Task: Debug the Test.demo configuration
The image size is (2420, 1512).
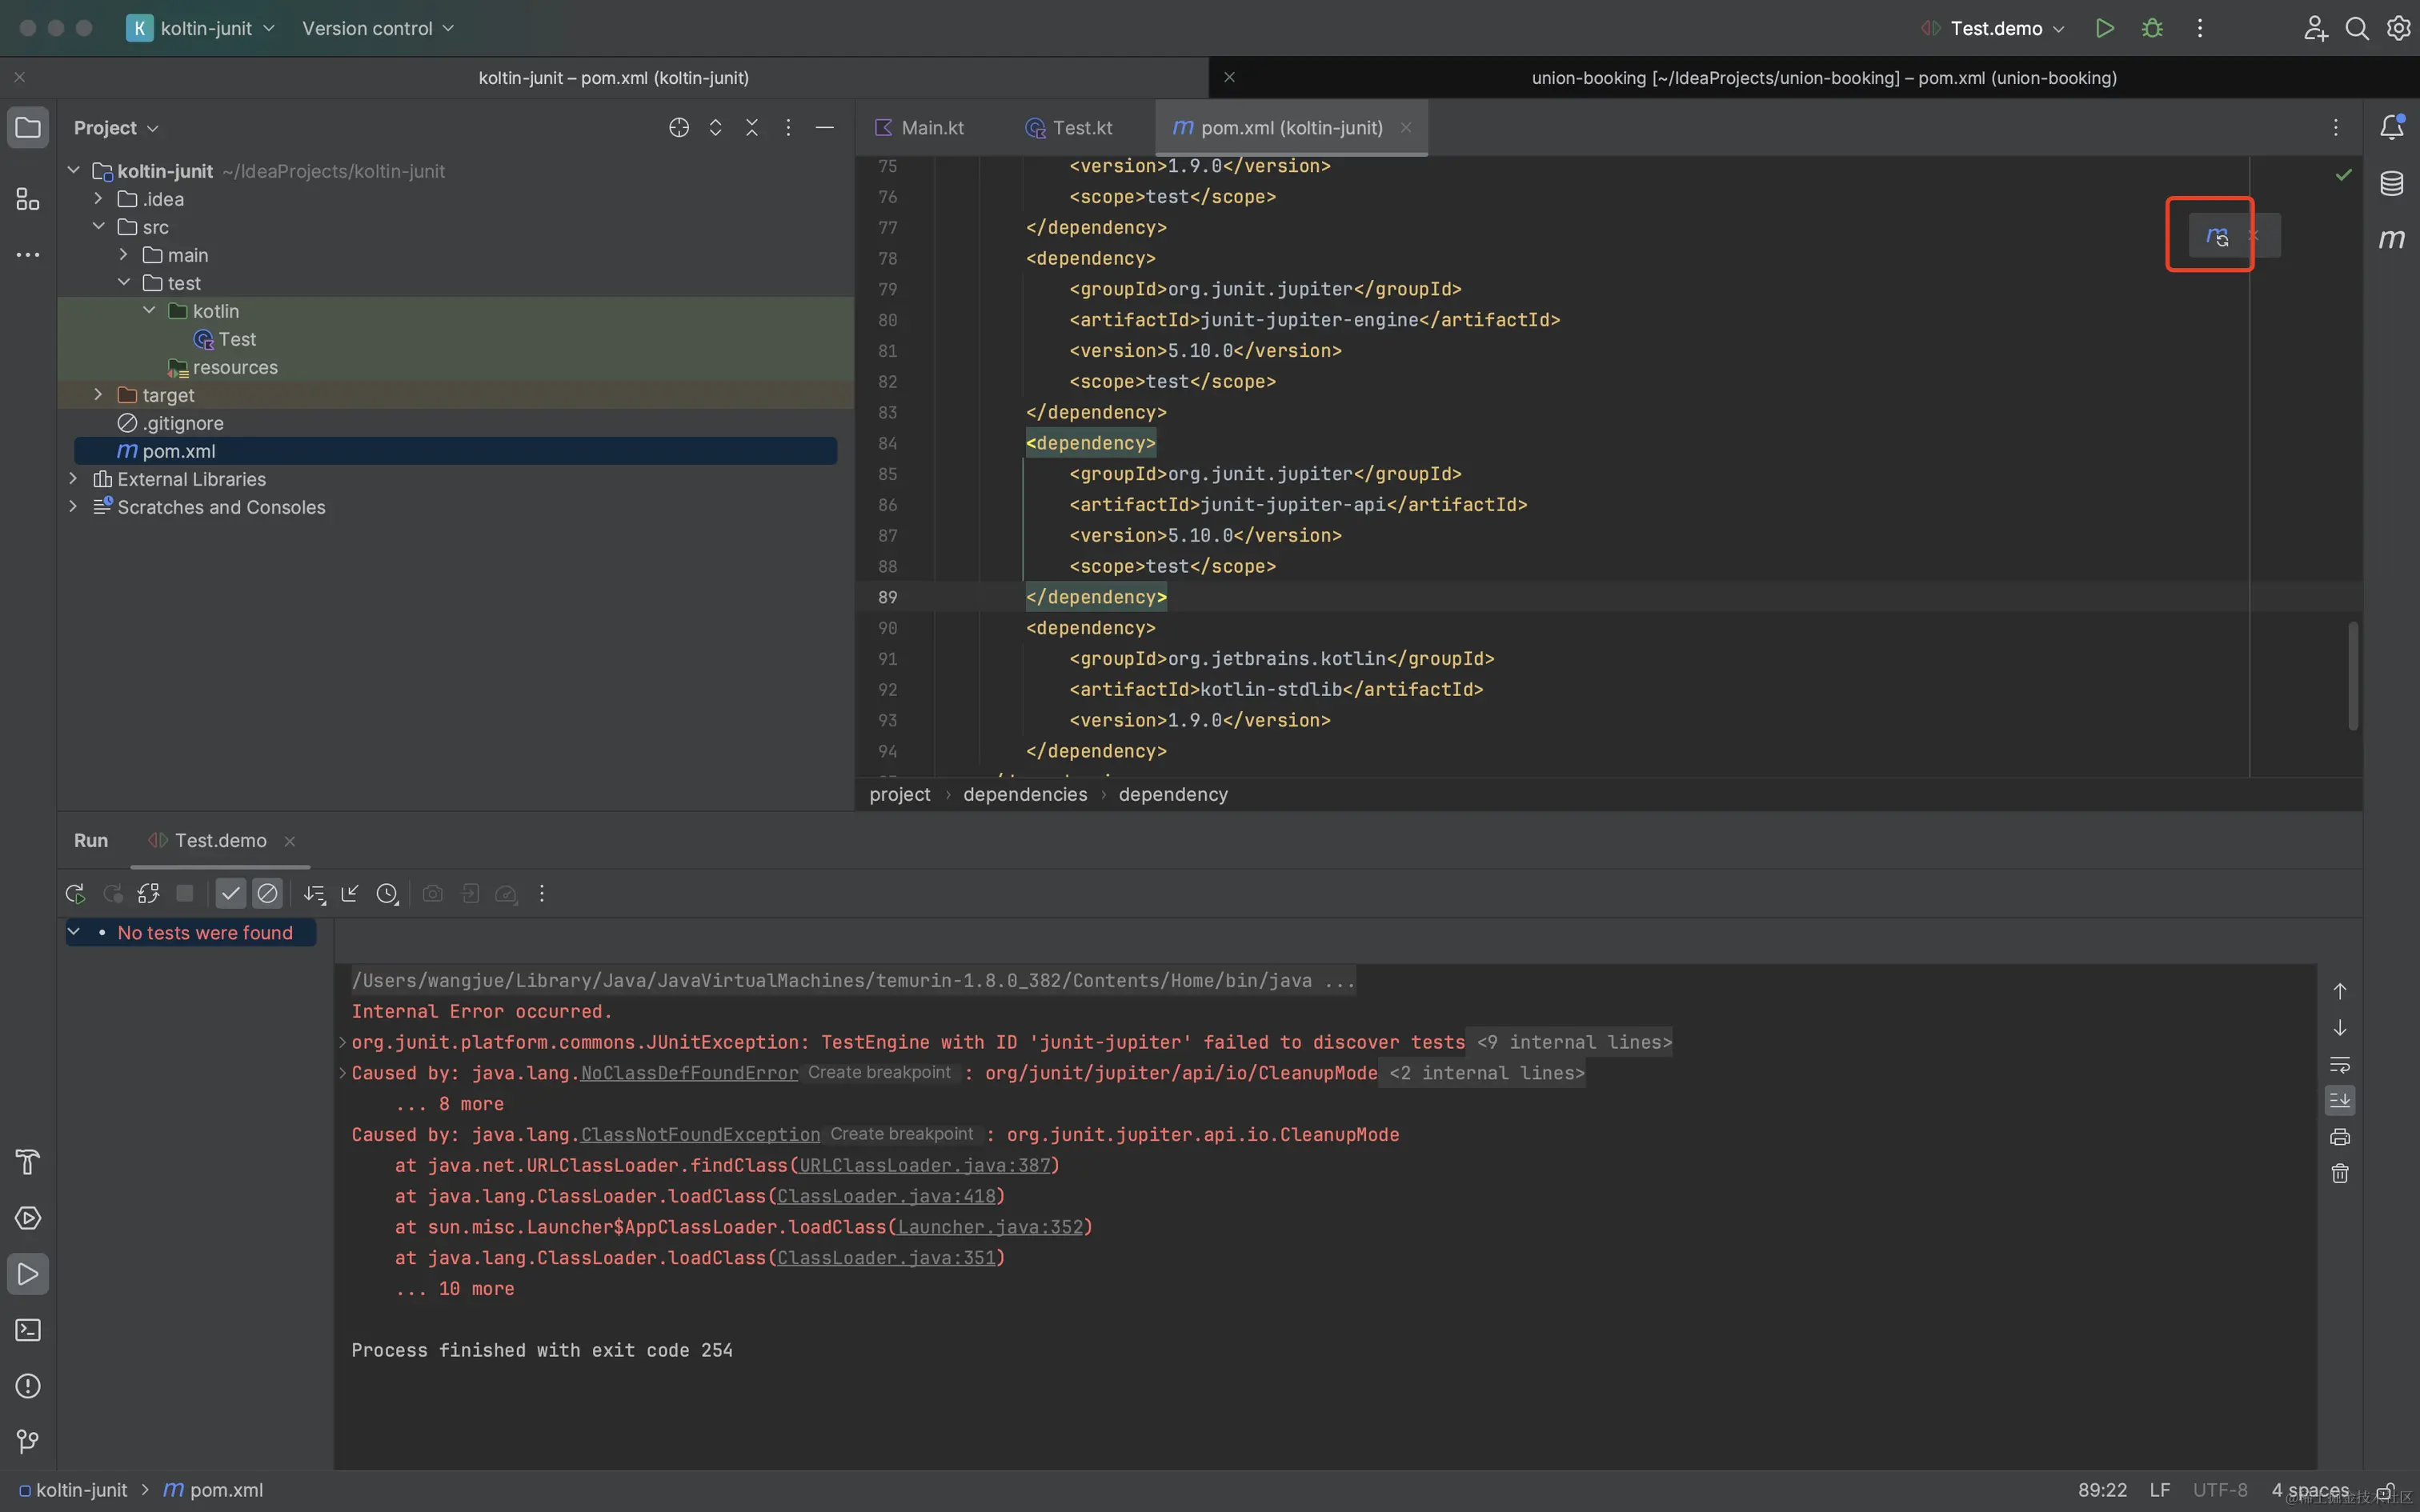Action: point(2152,28)
